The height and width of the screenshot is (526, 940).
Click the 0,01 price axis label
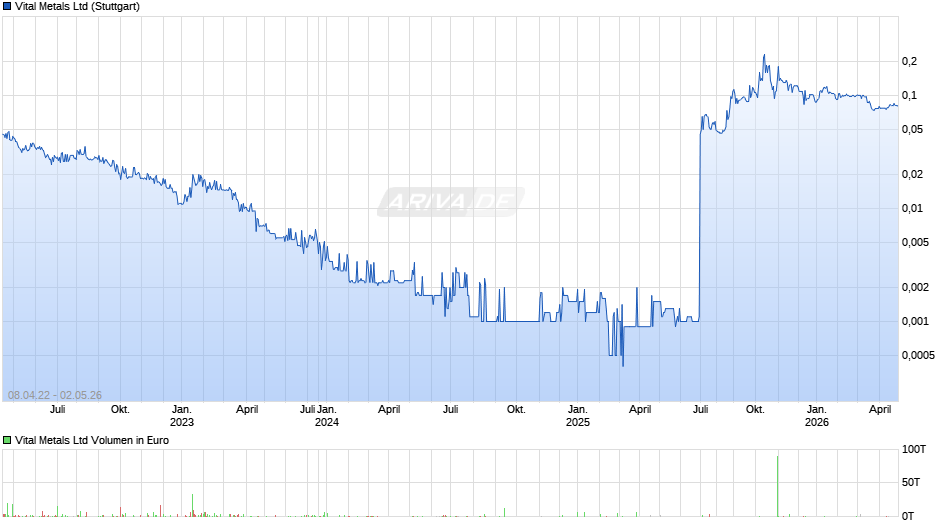pos(912,209)
